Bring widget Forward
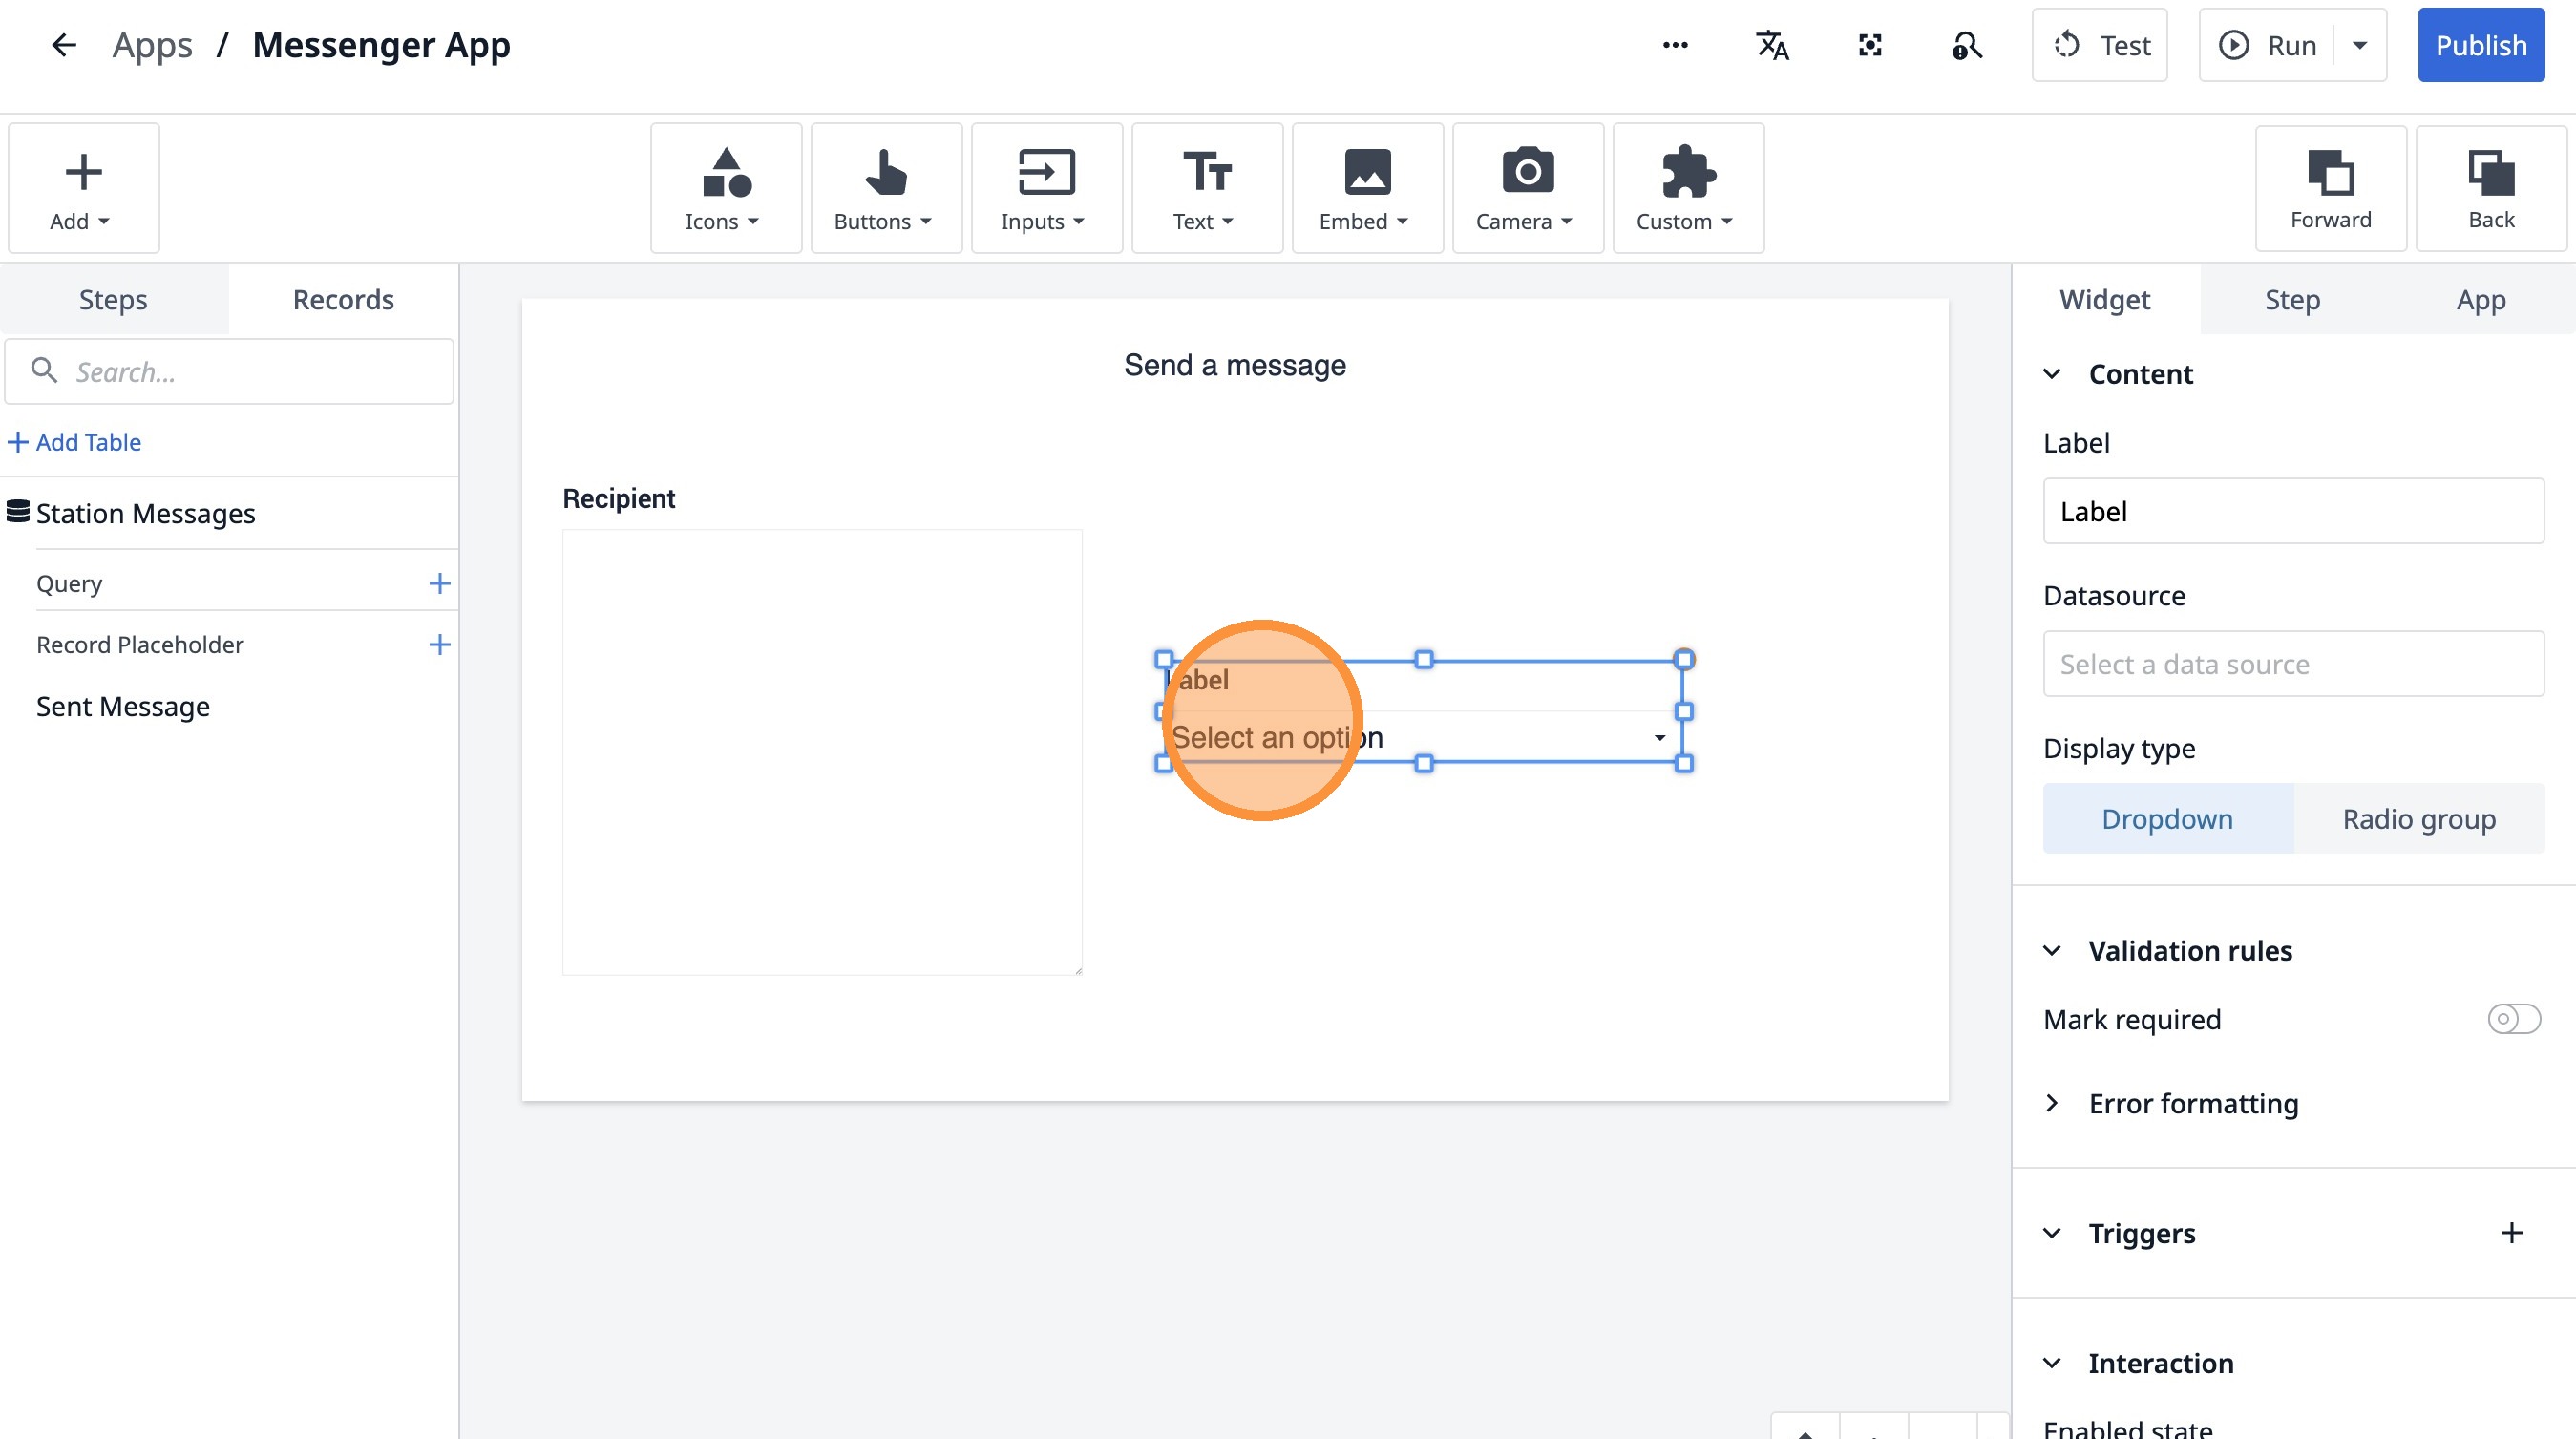The image size is (2576, 1439). point(2330,188)
